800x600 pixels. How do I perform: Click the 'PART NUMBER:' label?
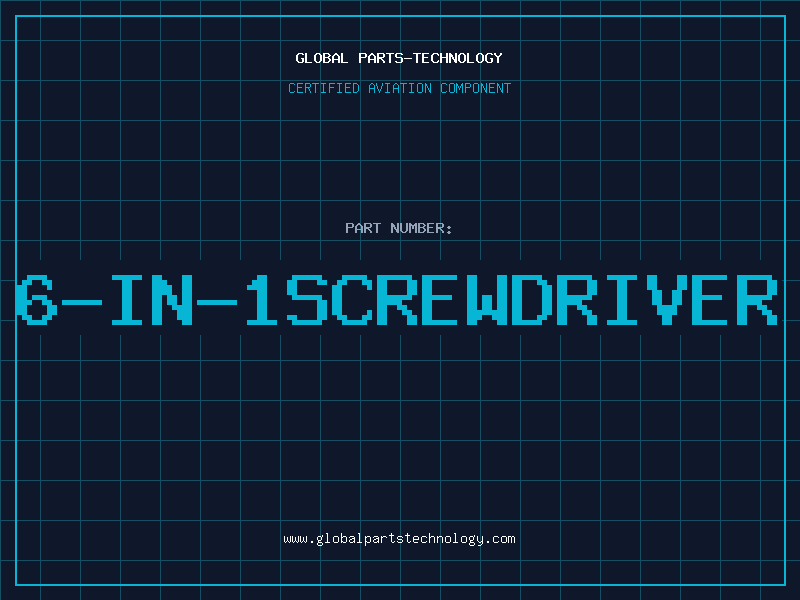[x=399, y=228]
